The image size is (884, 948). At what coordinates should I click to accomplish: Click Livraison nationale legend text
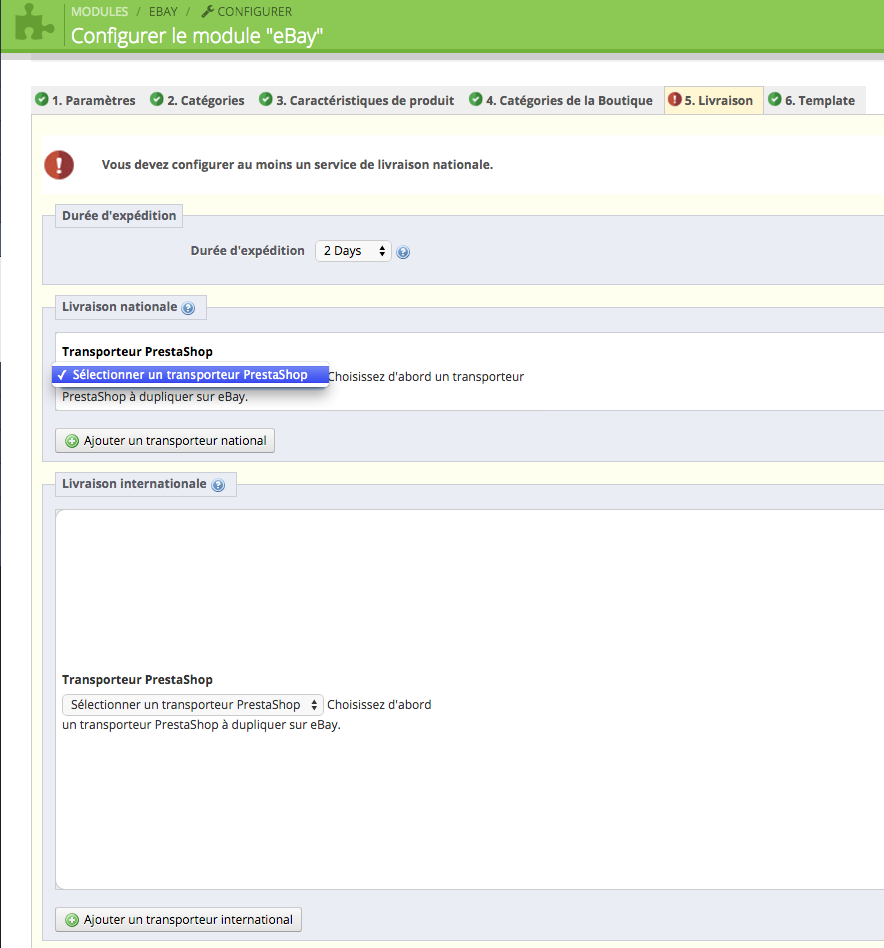click(x=120, y=307)
